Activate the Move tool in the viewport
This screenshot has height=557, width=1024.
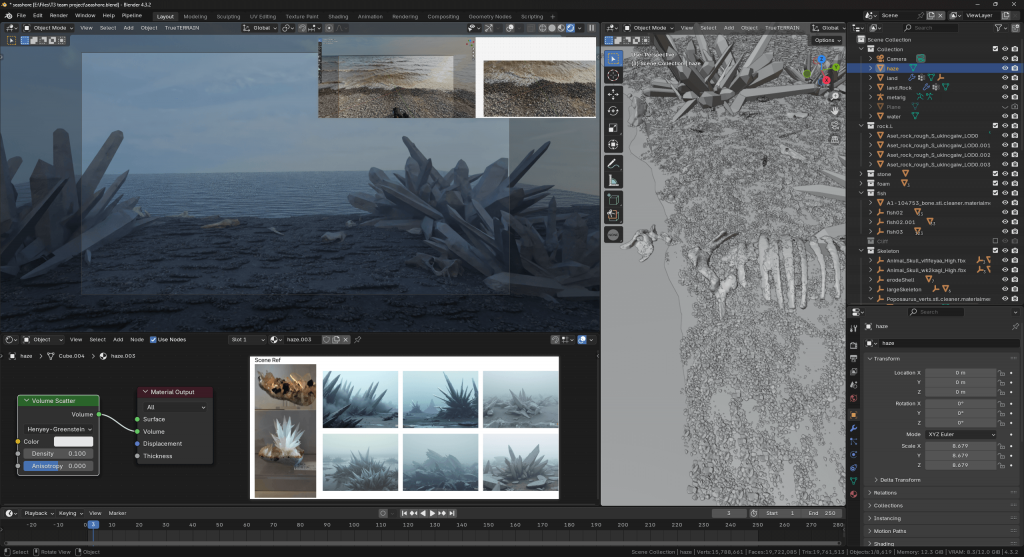tap(613, 93)
